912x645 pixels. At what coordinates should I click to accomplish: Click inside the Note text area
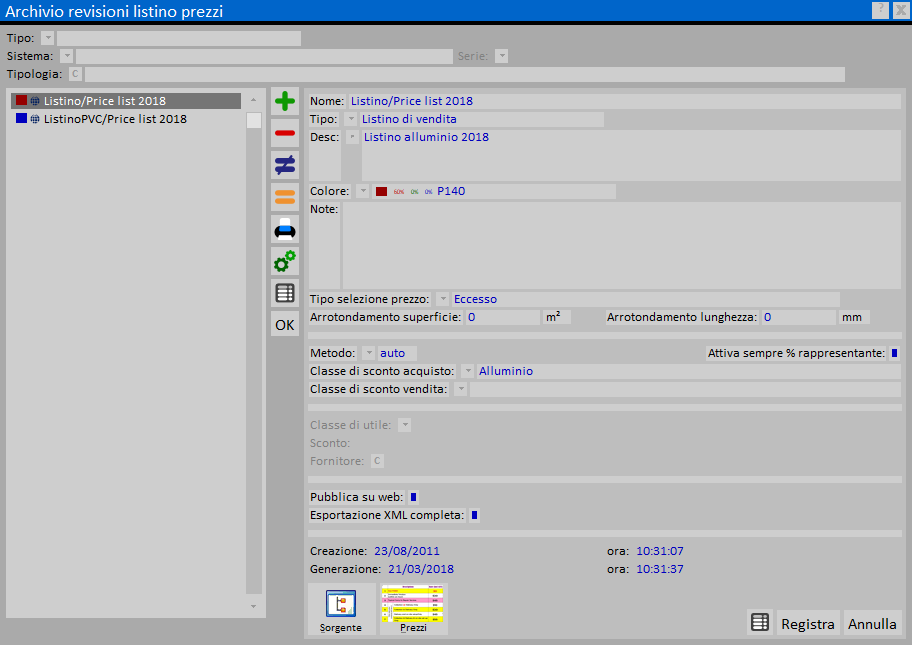(622, 245)
